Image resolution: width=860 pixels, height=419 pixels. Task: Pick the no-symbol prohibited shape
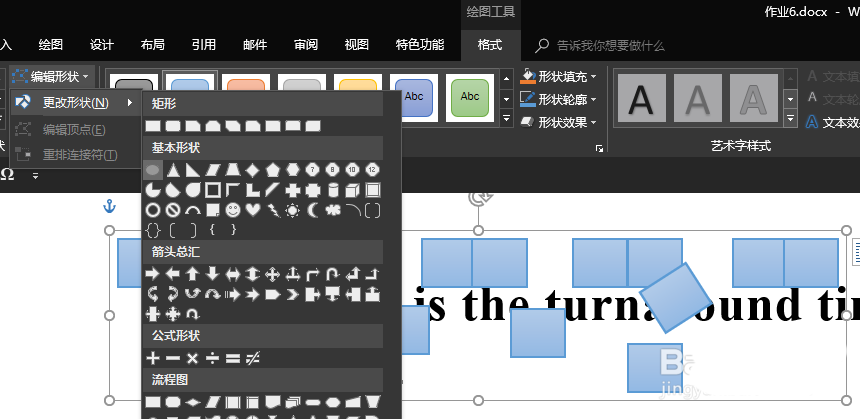pyautogui.click(x=173, y=210)
